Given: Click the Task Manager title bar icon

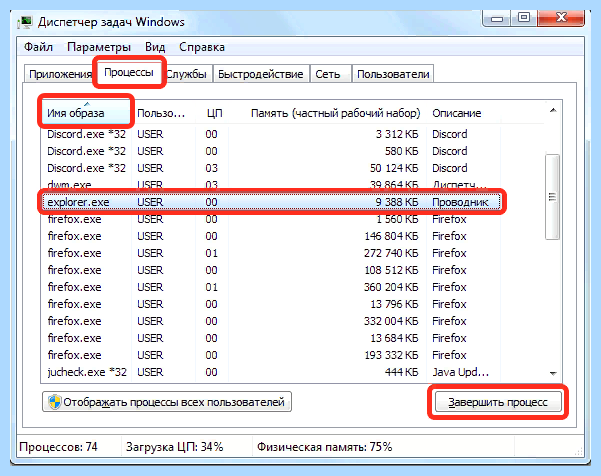Looking at the screenshot, I should (25, 22).
